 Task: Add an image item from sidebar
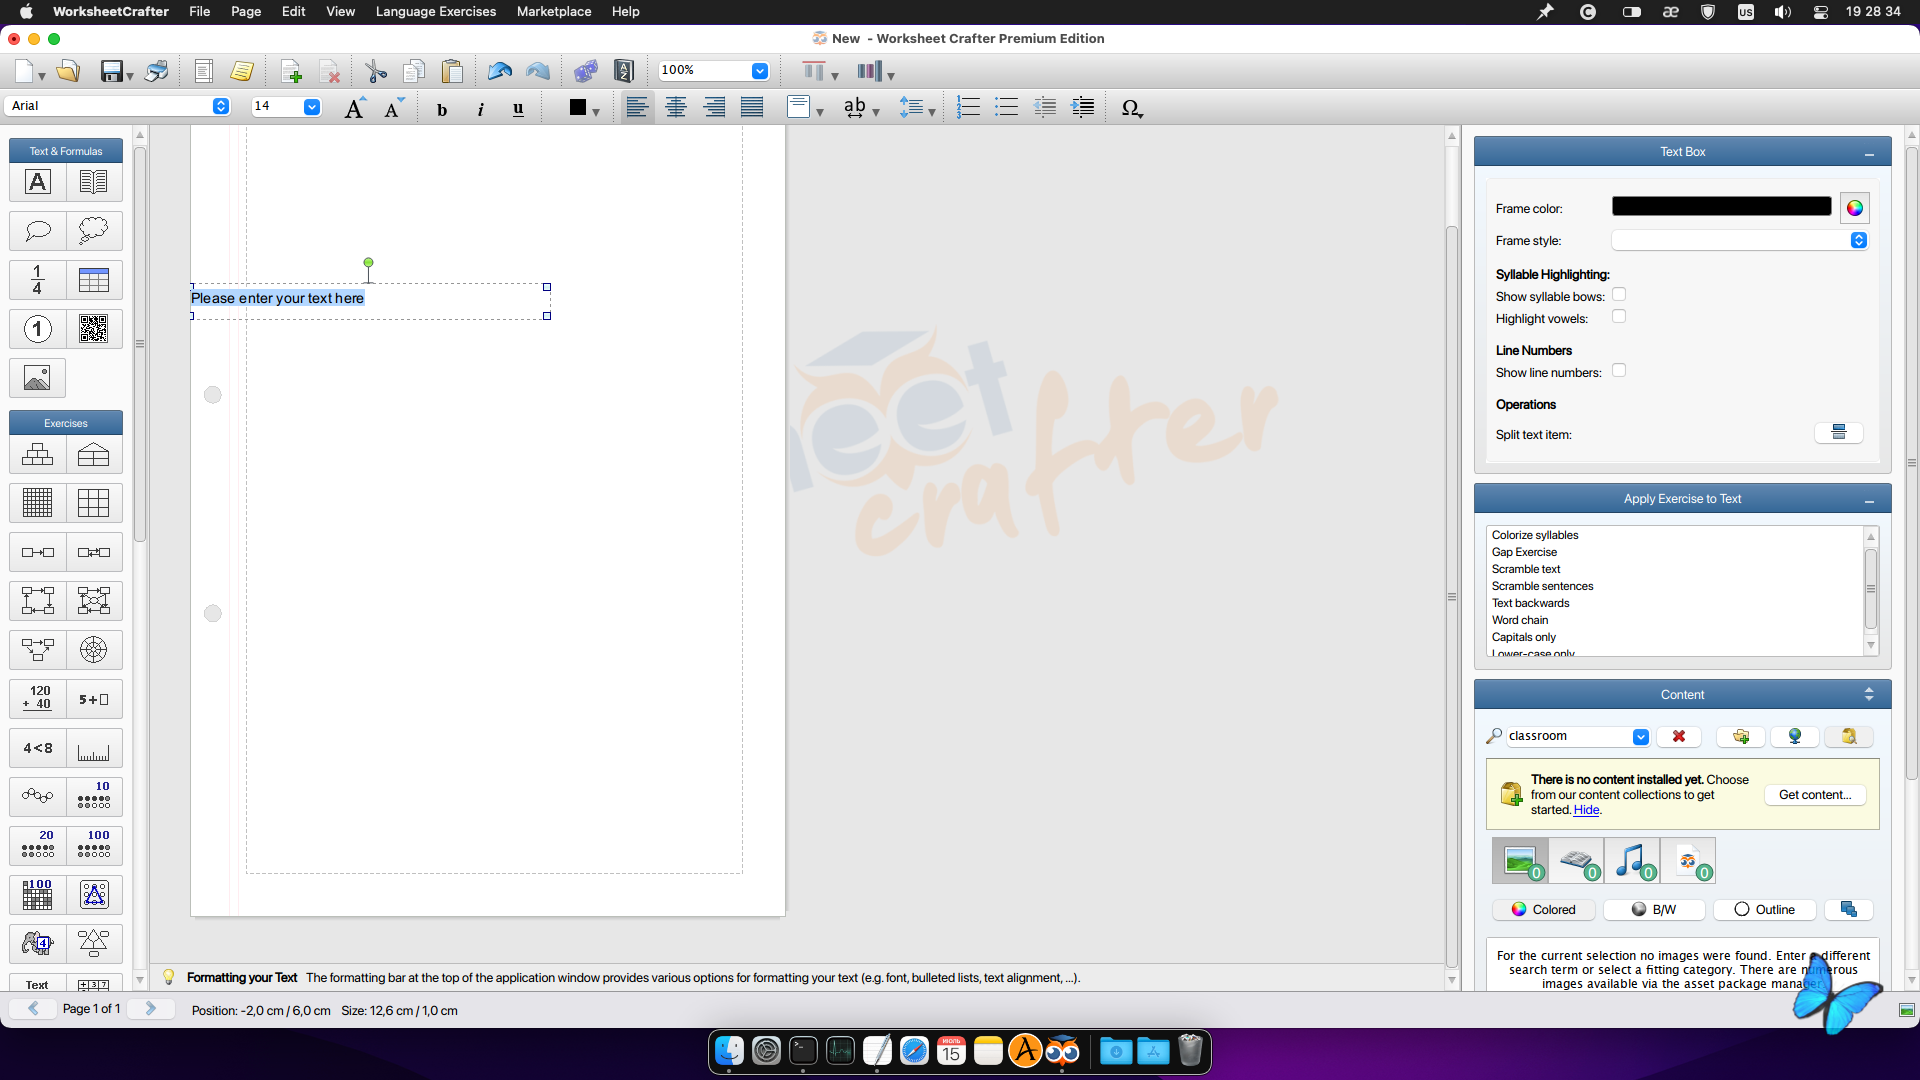38,378
